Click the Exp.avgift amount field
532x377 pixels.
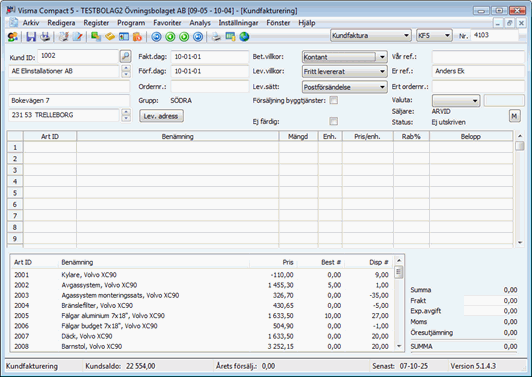pyautogui.click(x=491, y=311)
